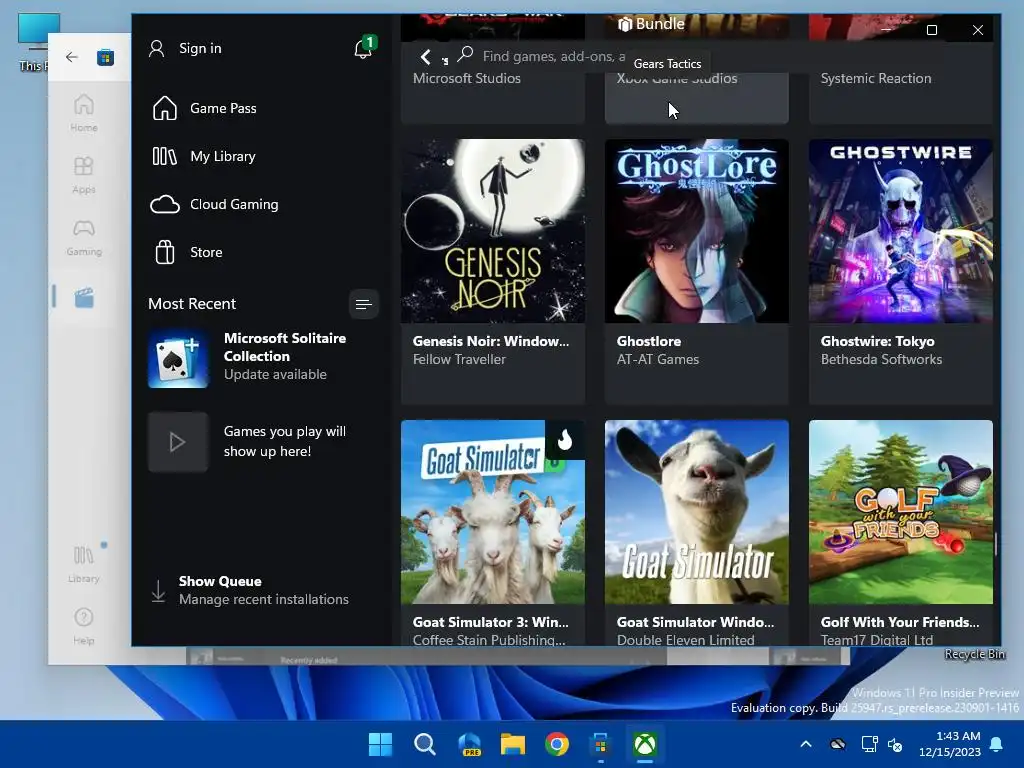This screenshot has height=768, width=1024.
Task: Click the My Library books icon
Action: click(165, 157)
